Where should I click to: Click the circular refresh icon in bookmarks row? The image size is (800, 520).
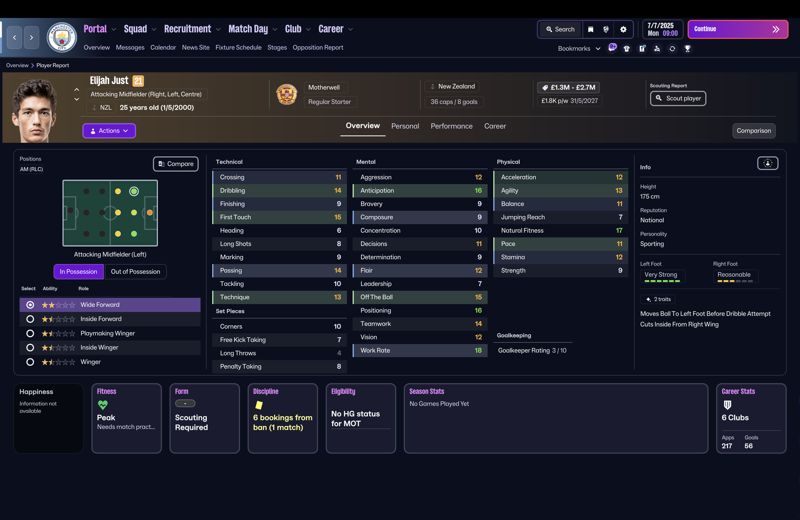[672, 48]
